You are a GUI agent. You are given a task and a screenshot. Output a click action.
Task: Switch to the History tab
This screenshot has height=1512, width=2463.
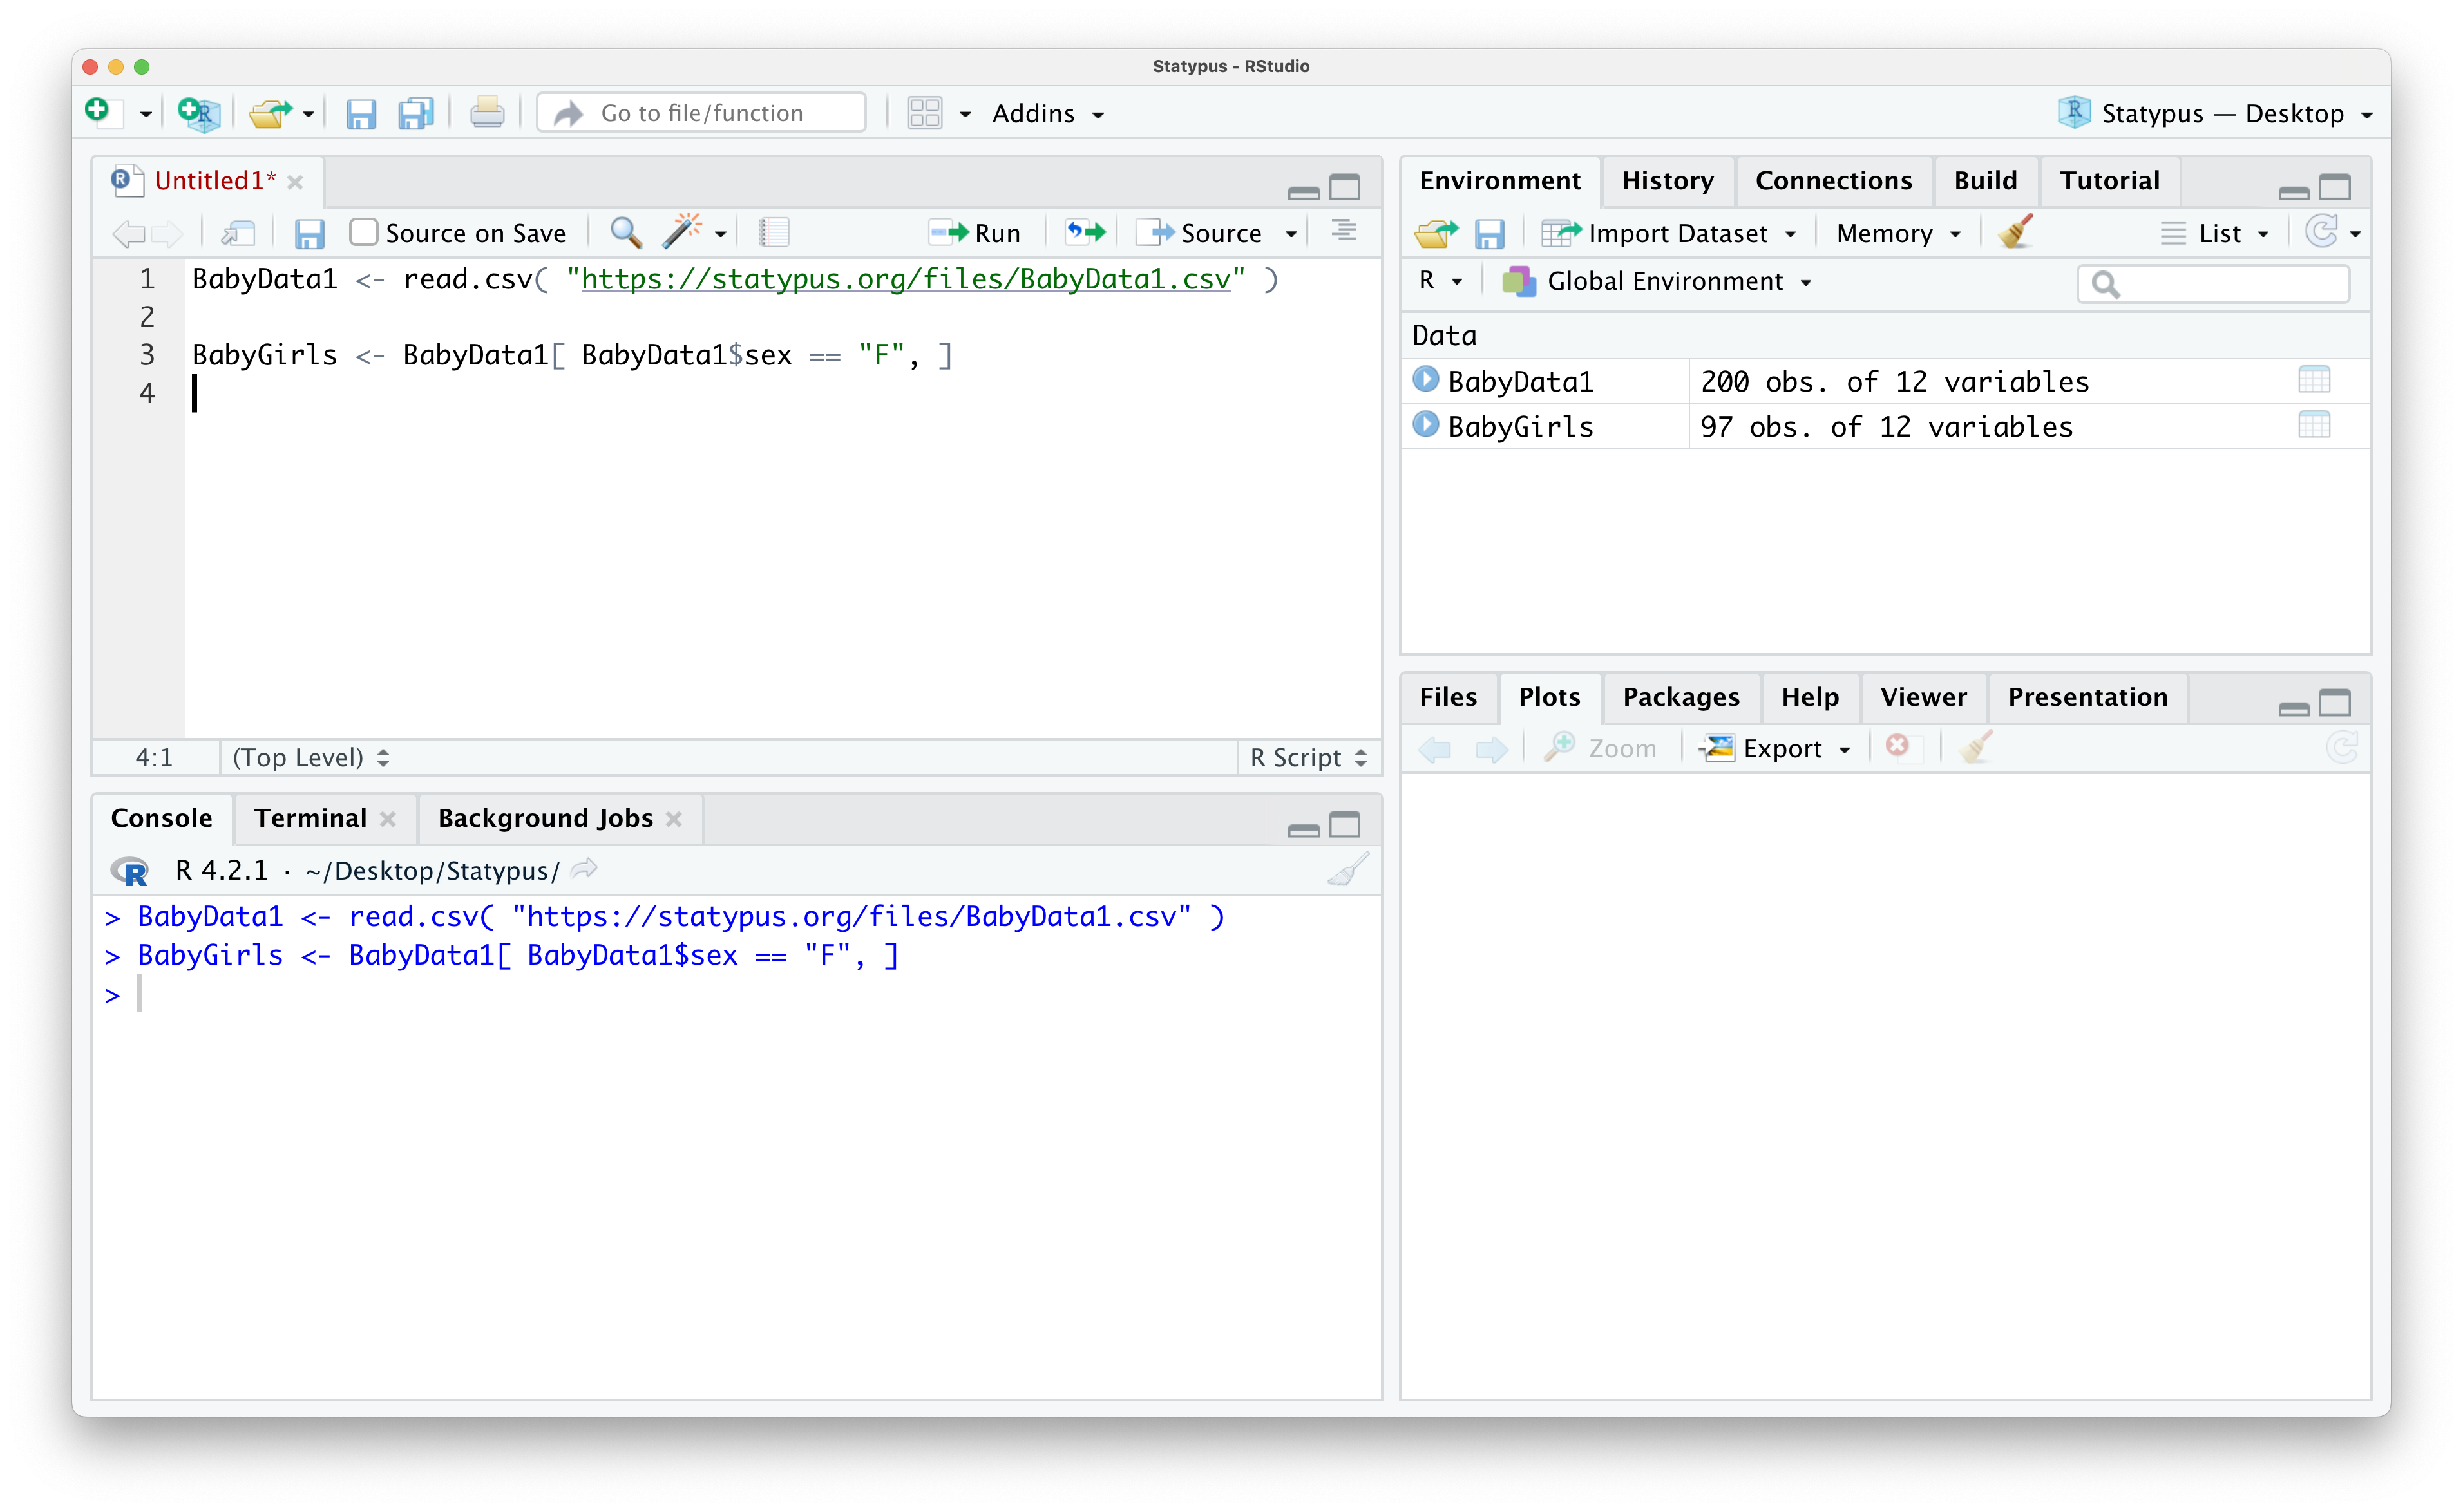point(1667,180)
